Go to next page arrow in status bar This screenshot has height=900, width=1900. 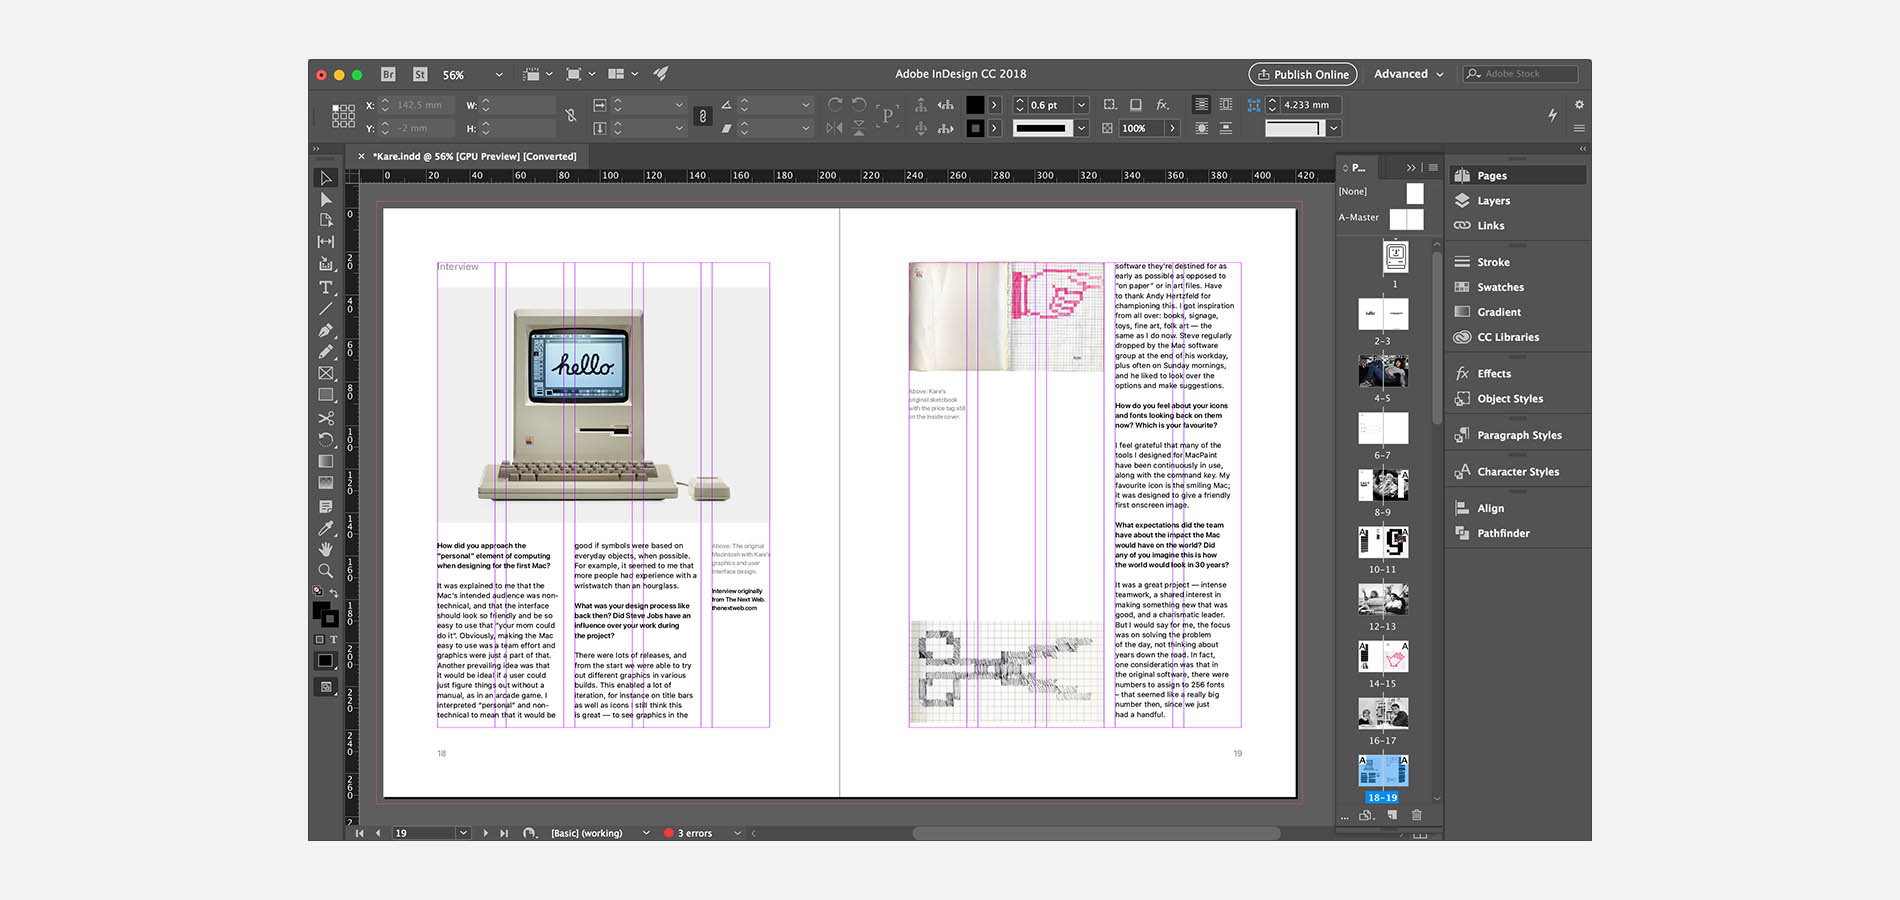coord(486,833)
